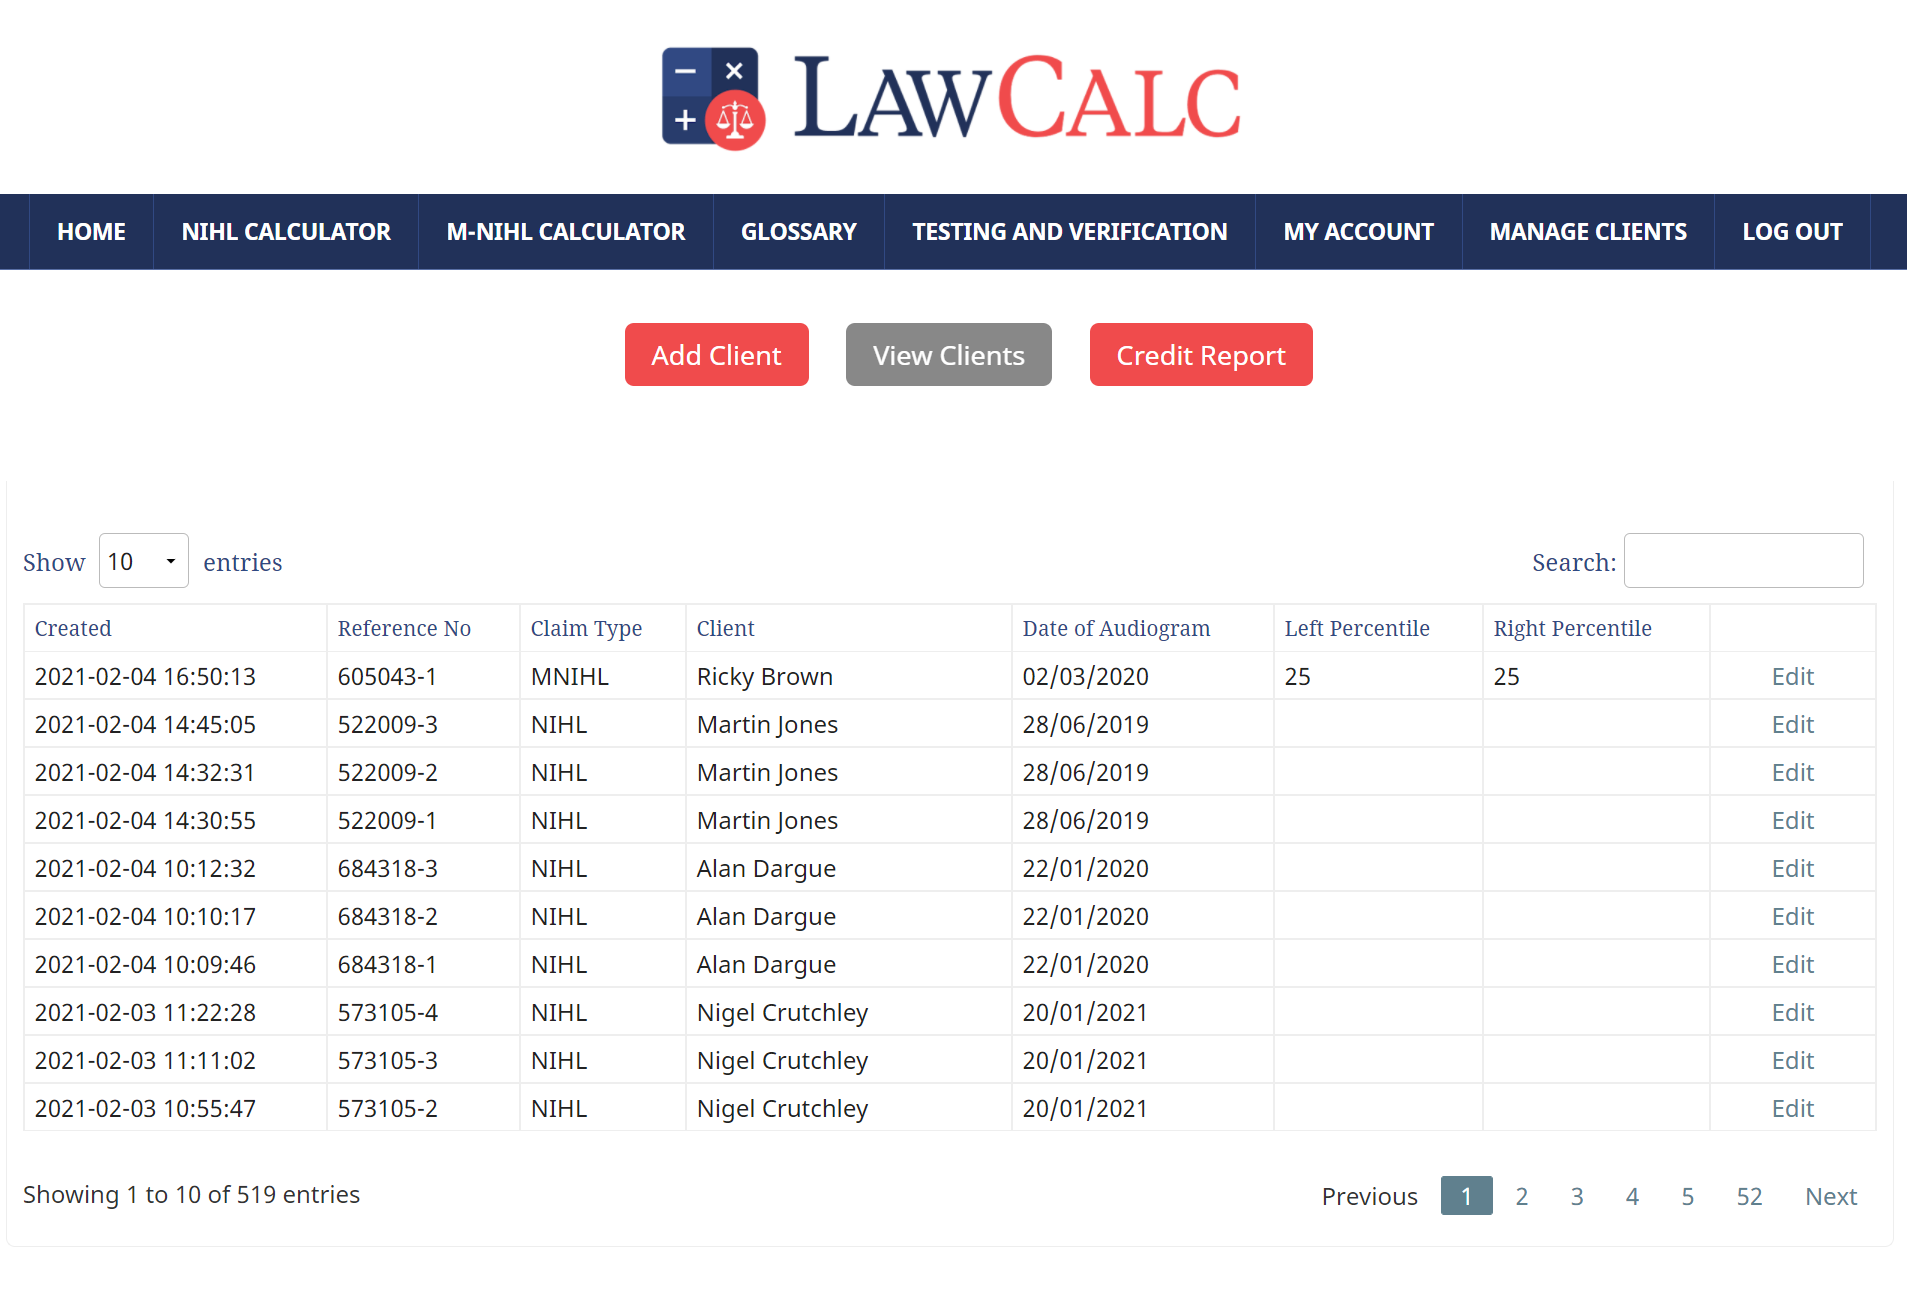The height and width of the screenshot is (1301, 1907).
Task: Select TESTING AND VERIFICATION in navigation
Action: (x=1070, y=232)
